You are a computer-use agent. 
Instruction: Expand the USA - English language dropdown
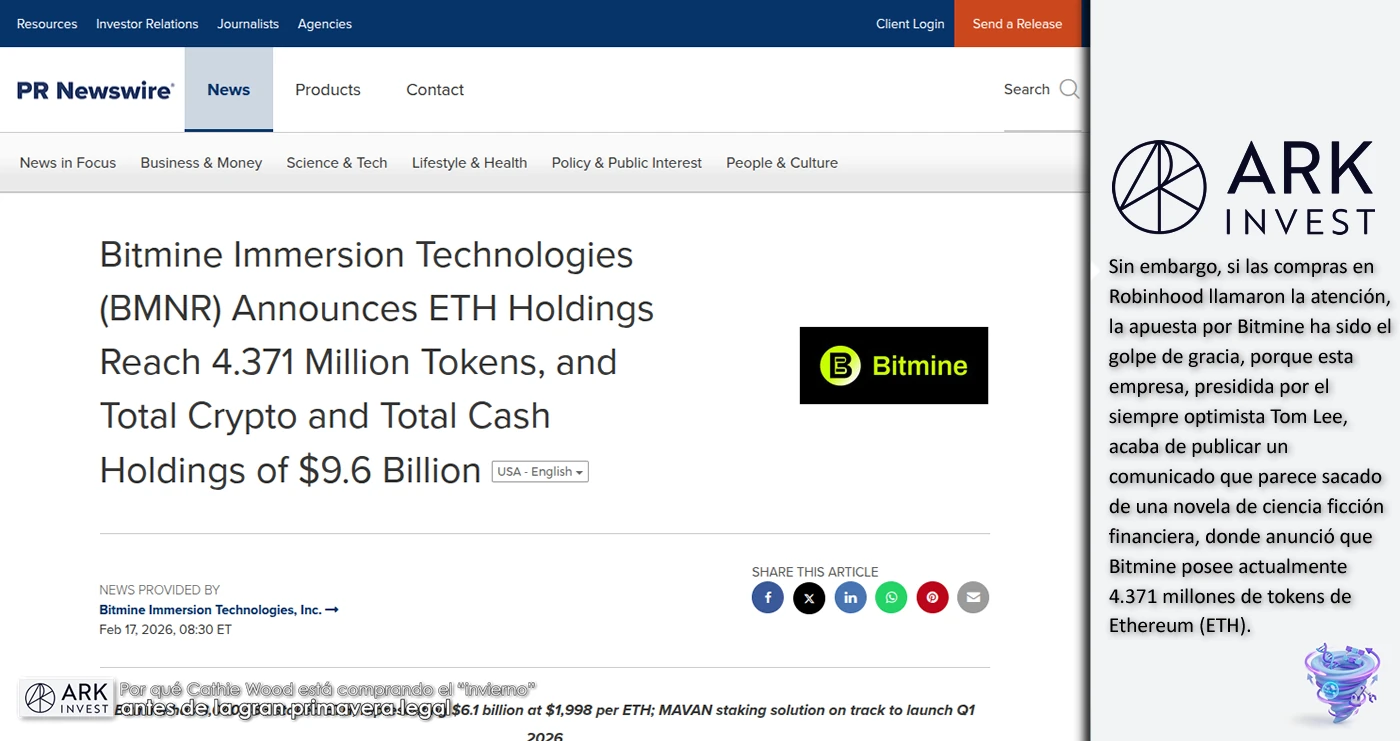pos(540,472)
